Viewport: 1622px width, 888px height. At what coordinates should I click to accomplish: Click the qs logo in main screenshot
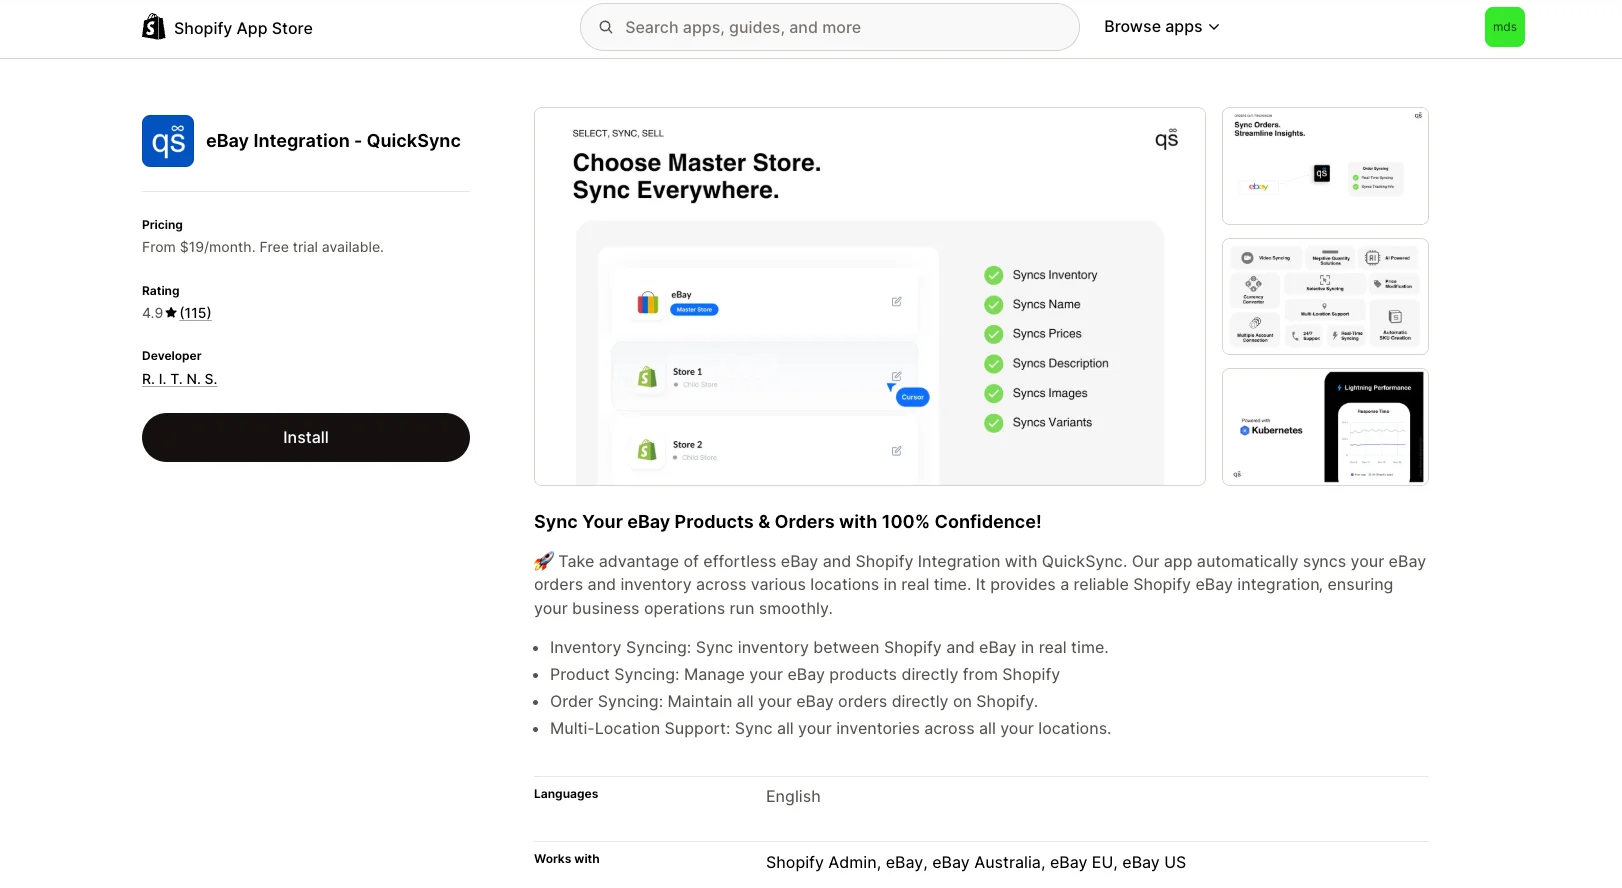[x=1166, y=139]
